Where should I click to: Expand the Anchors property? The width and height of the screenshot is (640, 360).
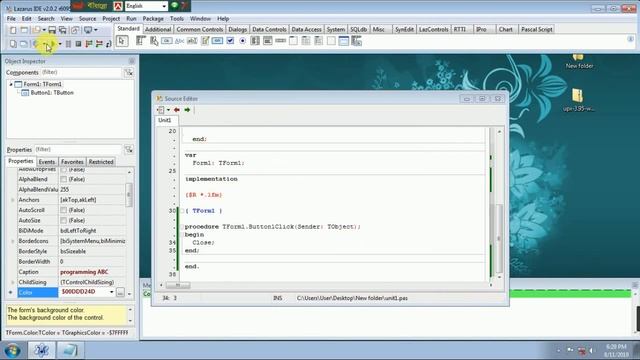pyautogui.click(x=13, y=200)
